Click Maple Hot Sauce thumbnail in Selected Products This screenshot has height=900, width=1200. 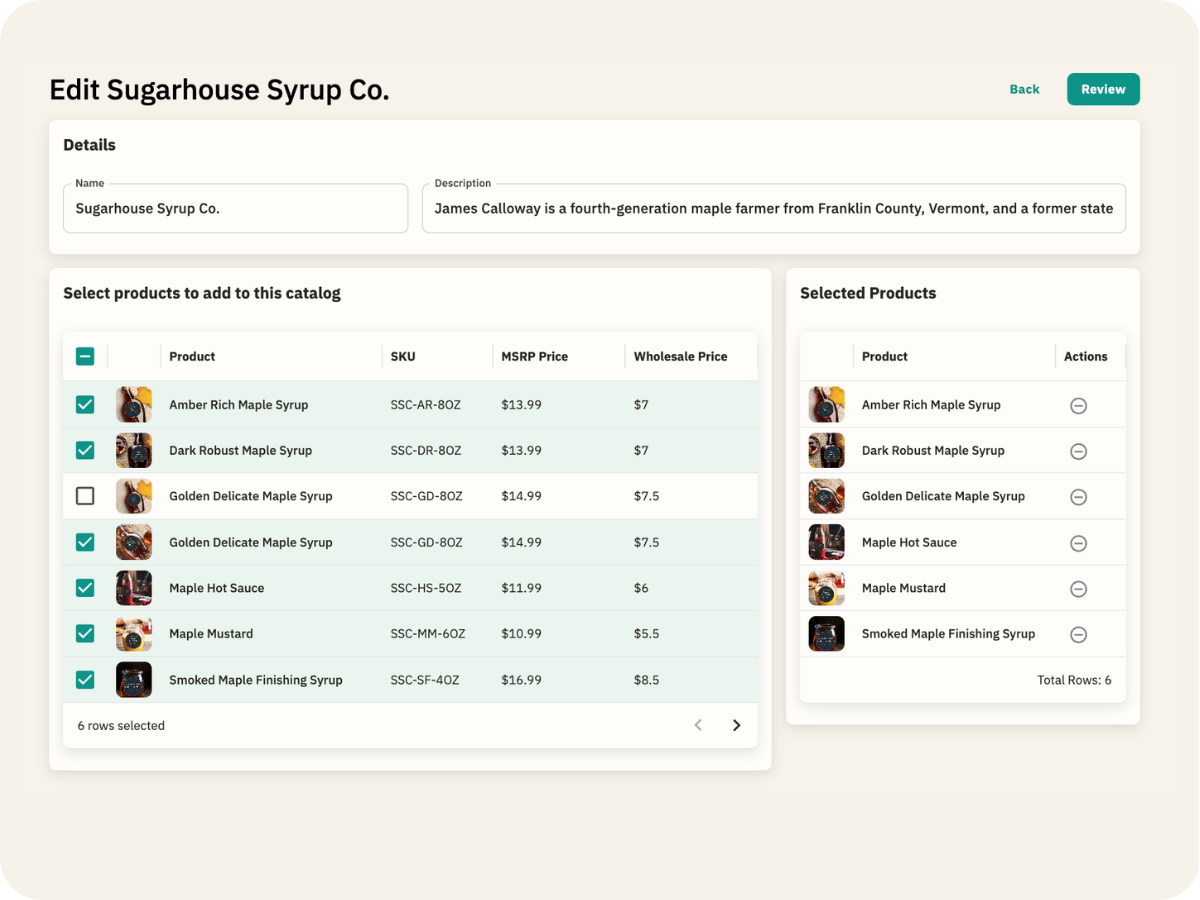pos(827,542)
